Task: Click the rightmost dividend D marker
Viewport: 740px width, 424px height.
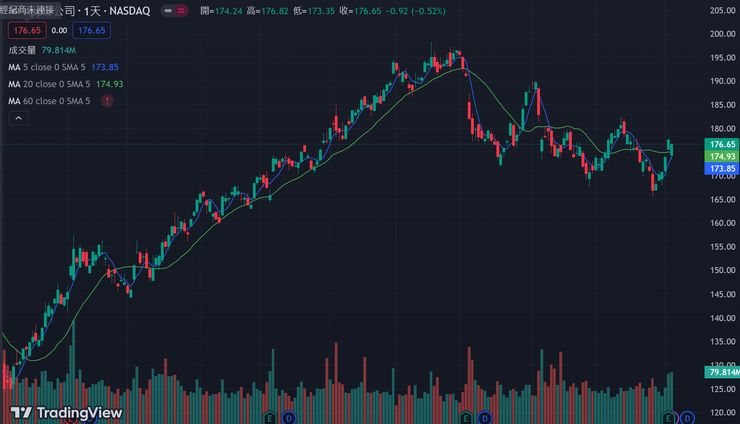Action: pyautogui.click(x=685, y=416)
